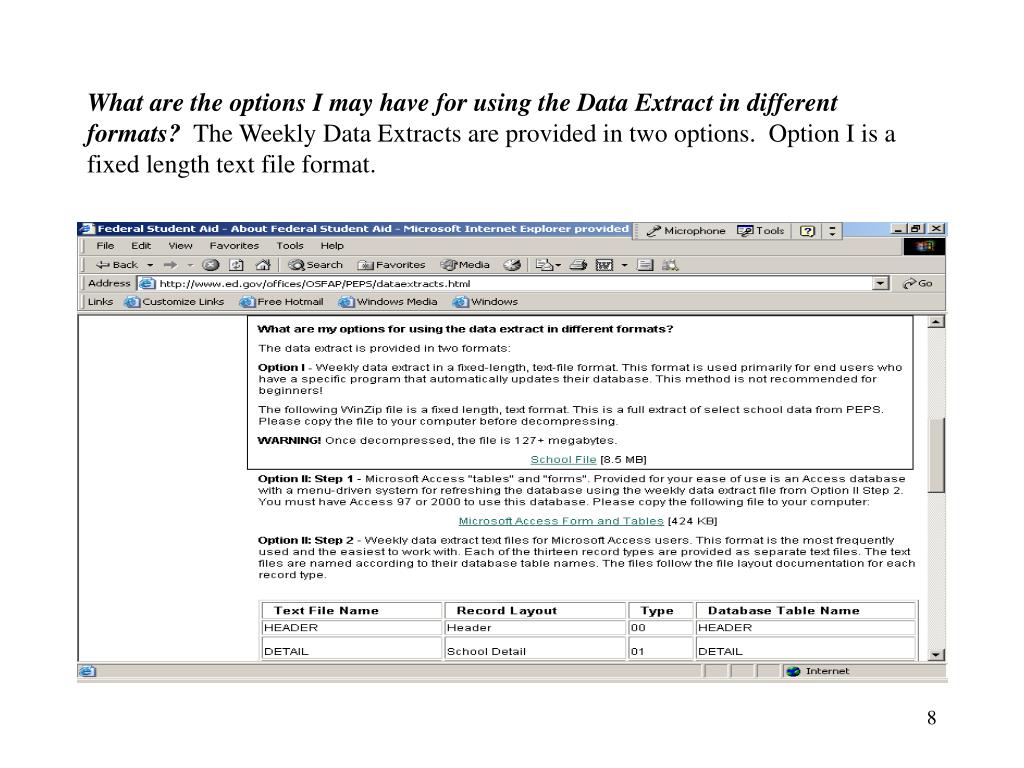This screenshot has width=1024, height=768.
Task: Open the School File download link
Action: tap(563, 460)
